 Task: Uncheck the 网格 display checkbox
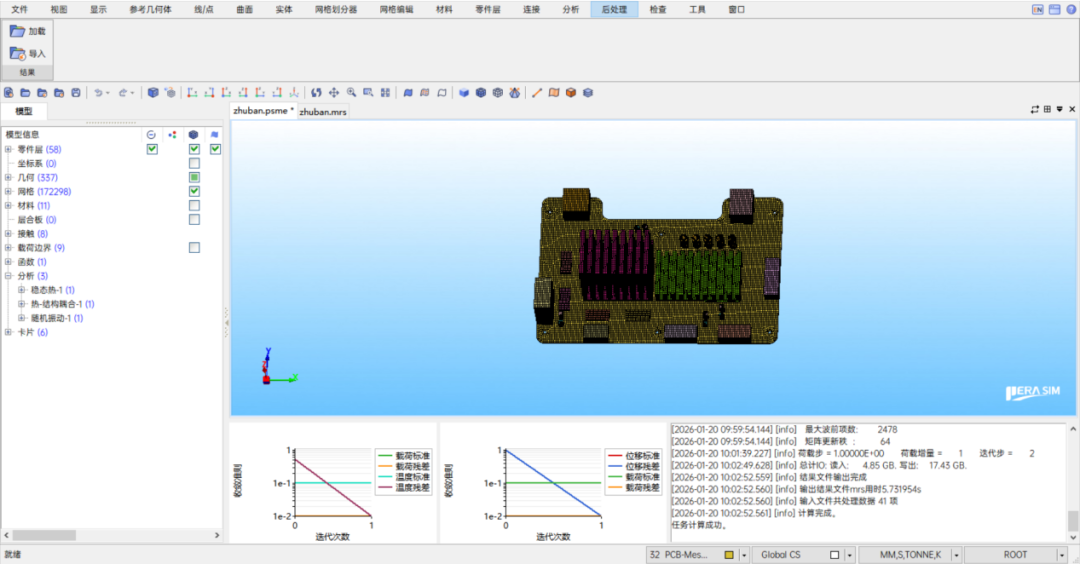point(194,191)
